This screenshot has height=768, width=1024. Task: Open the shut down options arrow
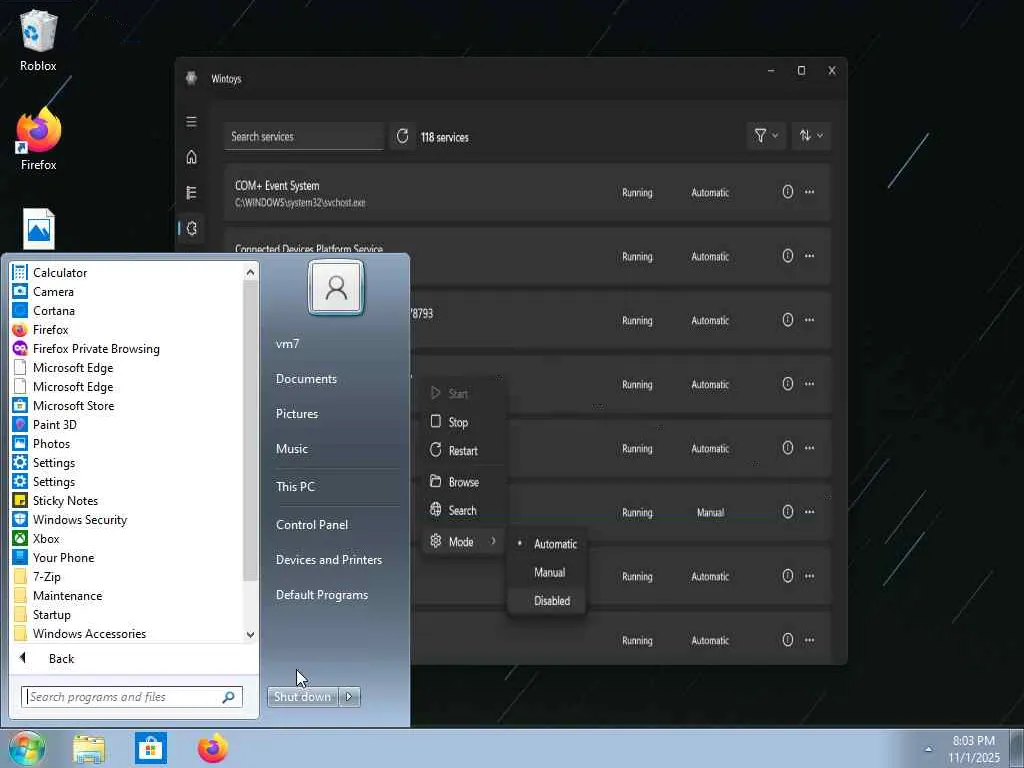pyautogui.click(x=349, y=697)
